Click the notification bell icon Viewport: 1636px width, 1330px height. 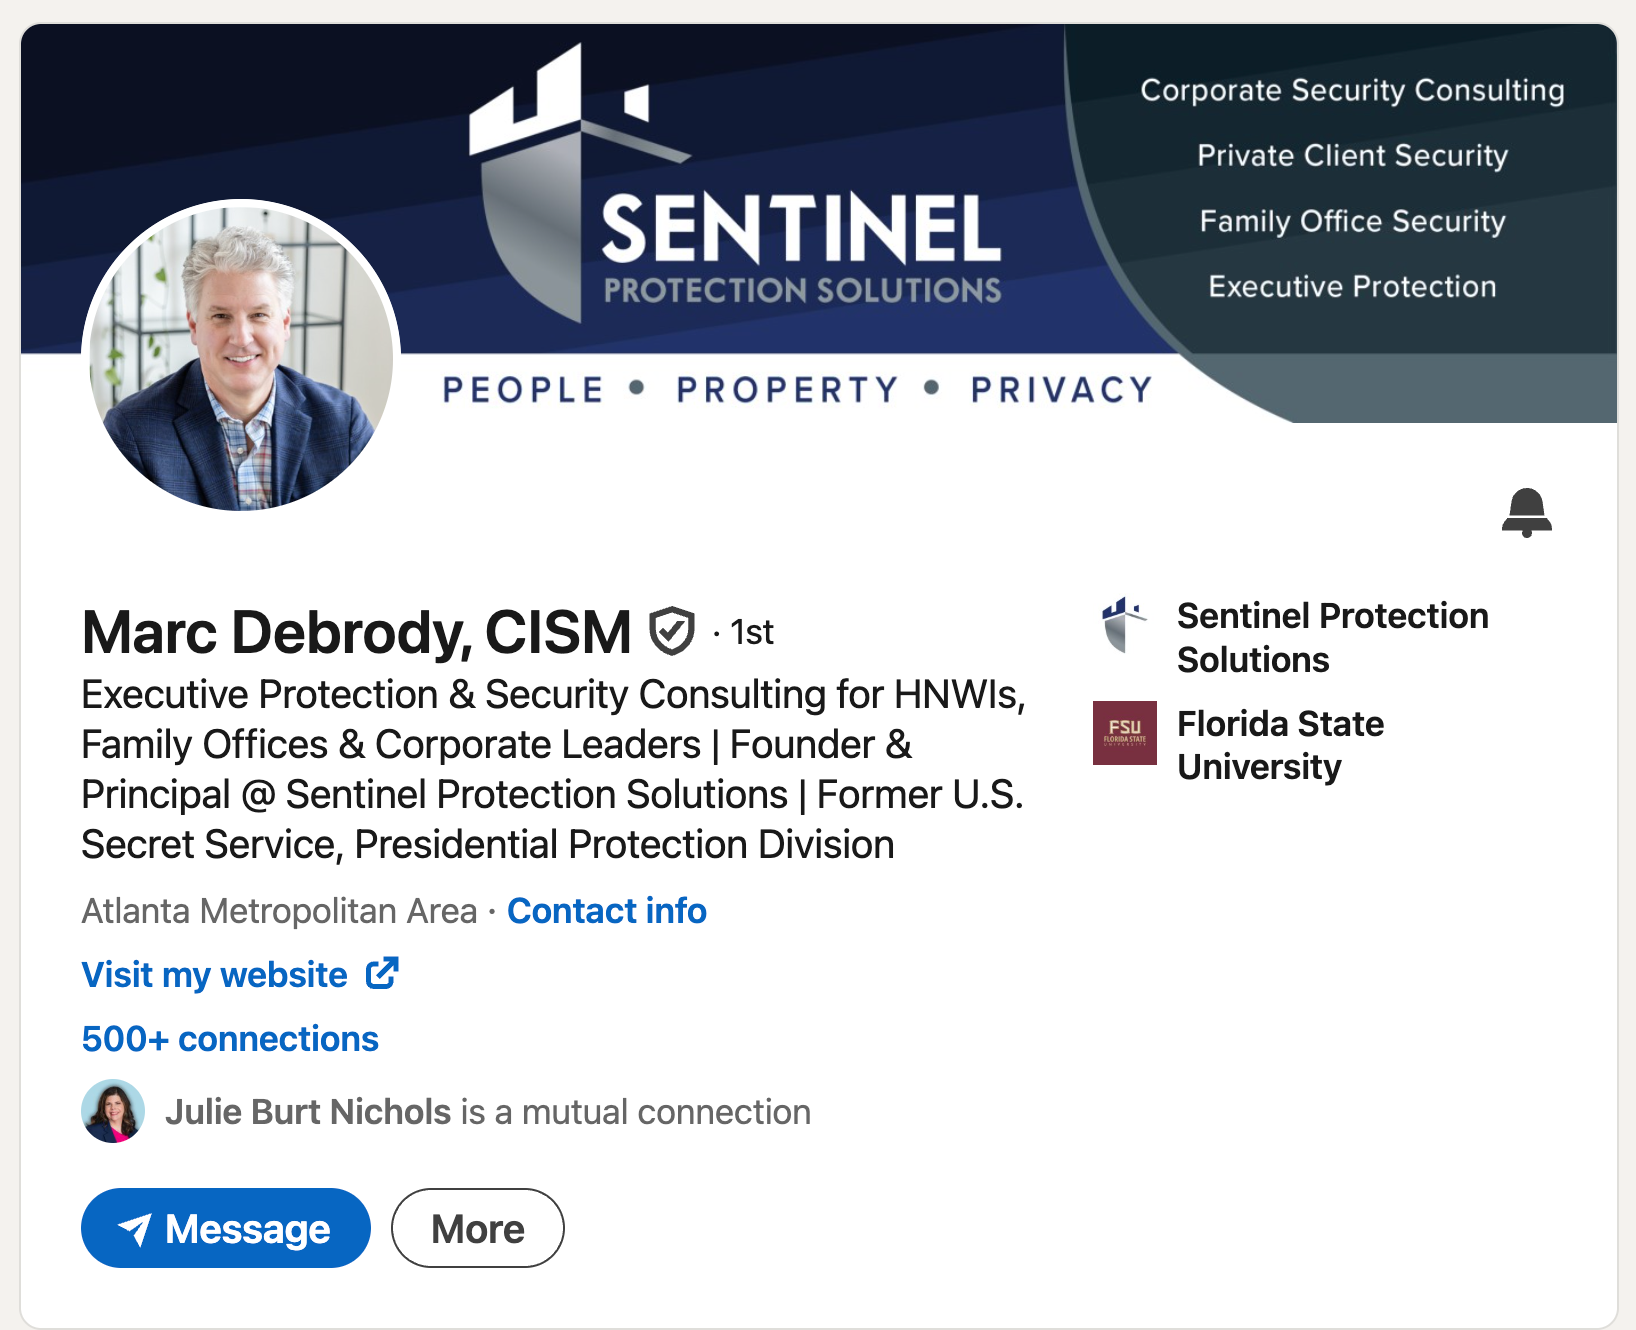(x=1526, y=512)
